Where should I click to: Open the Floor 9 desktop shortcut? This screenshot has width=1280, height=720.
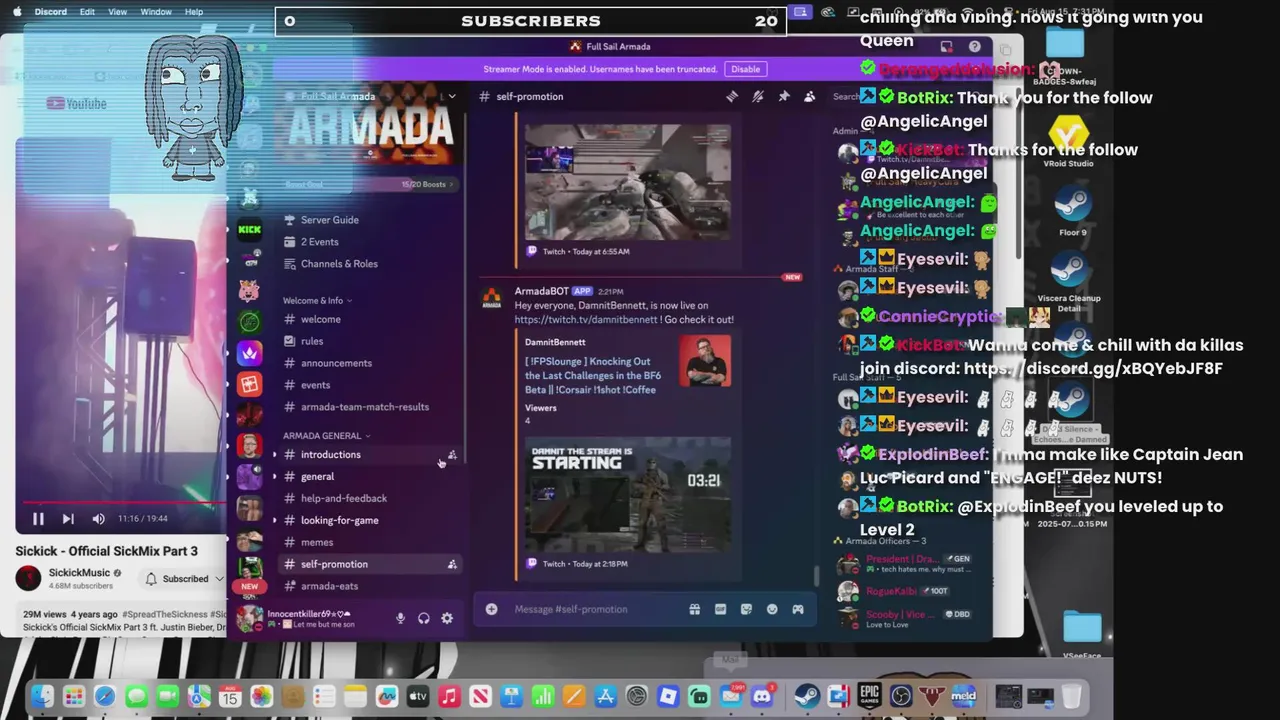coord(1072,211)
